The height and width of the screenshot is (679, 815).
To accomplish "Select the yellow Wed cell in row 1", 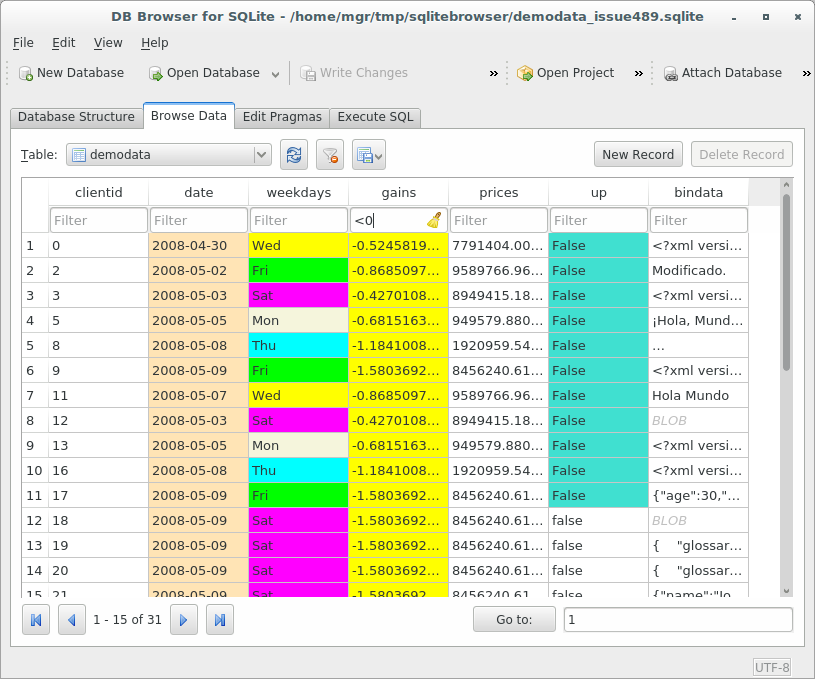I will tap(298, 245).
